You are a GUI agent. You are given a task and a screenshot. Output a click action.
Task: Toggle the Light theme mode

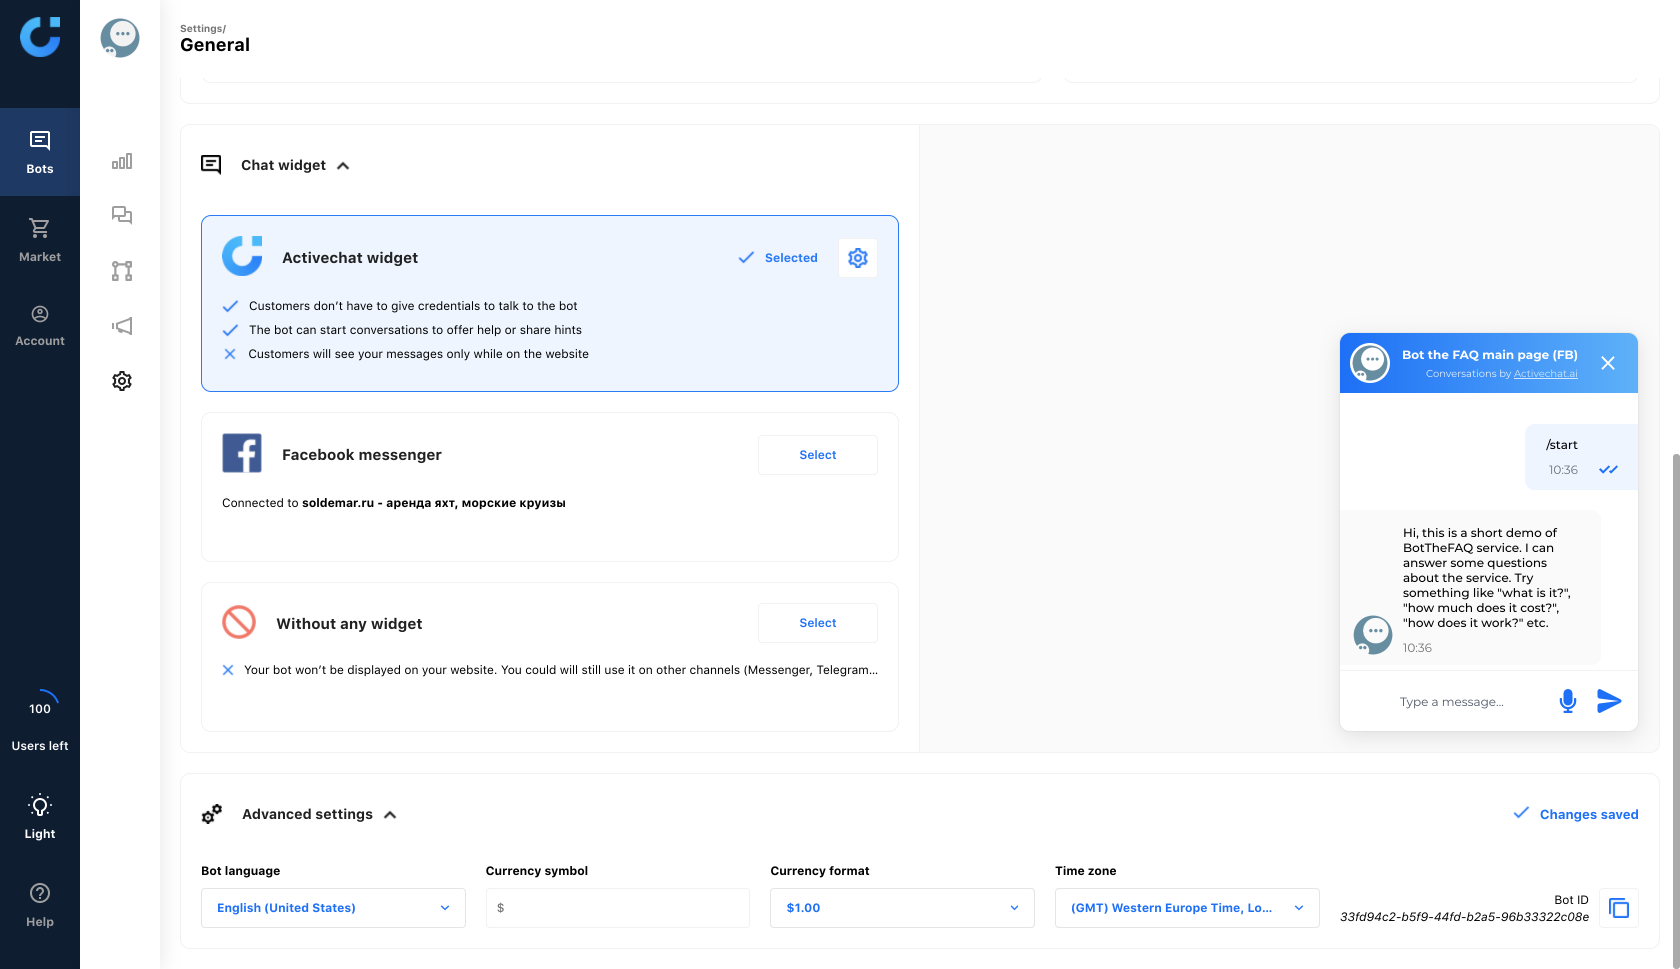(x=40, y=816)
